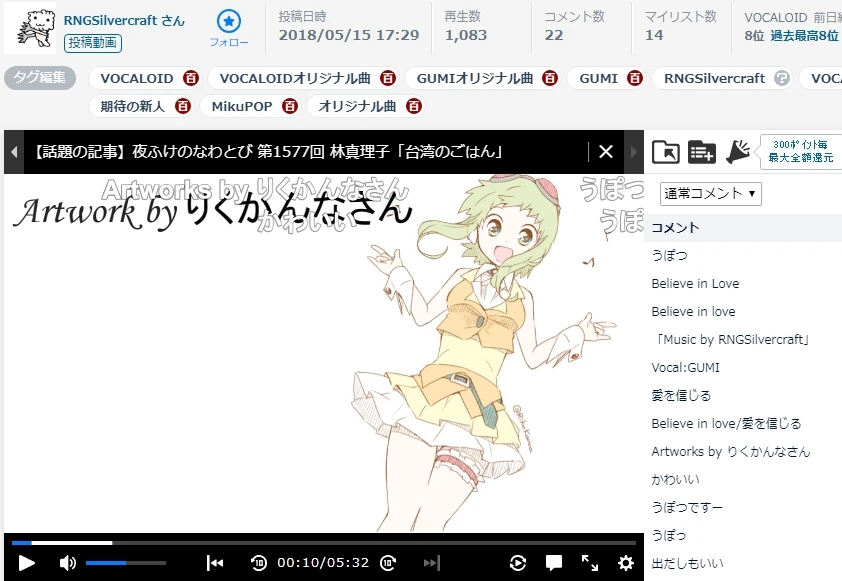This screenshot has width=842, height=581.
Task: Select the RNGSilvercraft tag
Action: [x=714, y=78]
